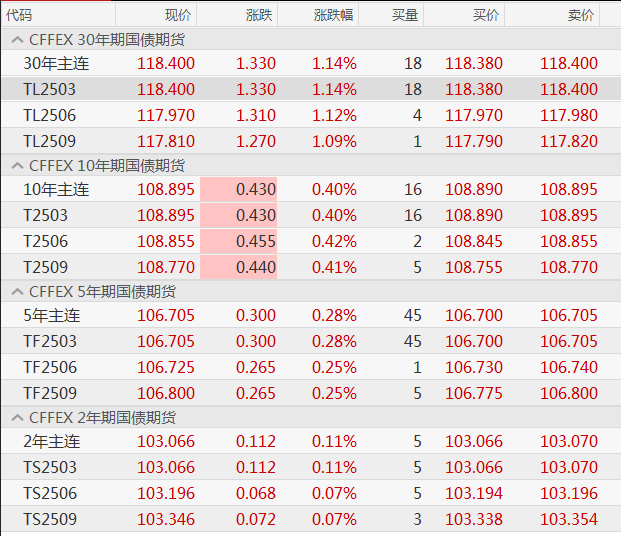
Task: Sort by the 买价 column header
Action: 464,15
